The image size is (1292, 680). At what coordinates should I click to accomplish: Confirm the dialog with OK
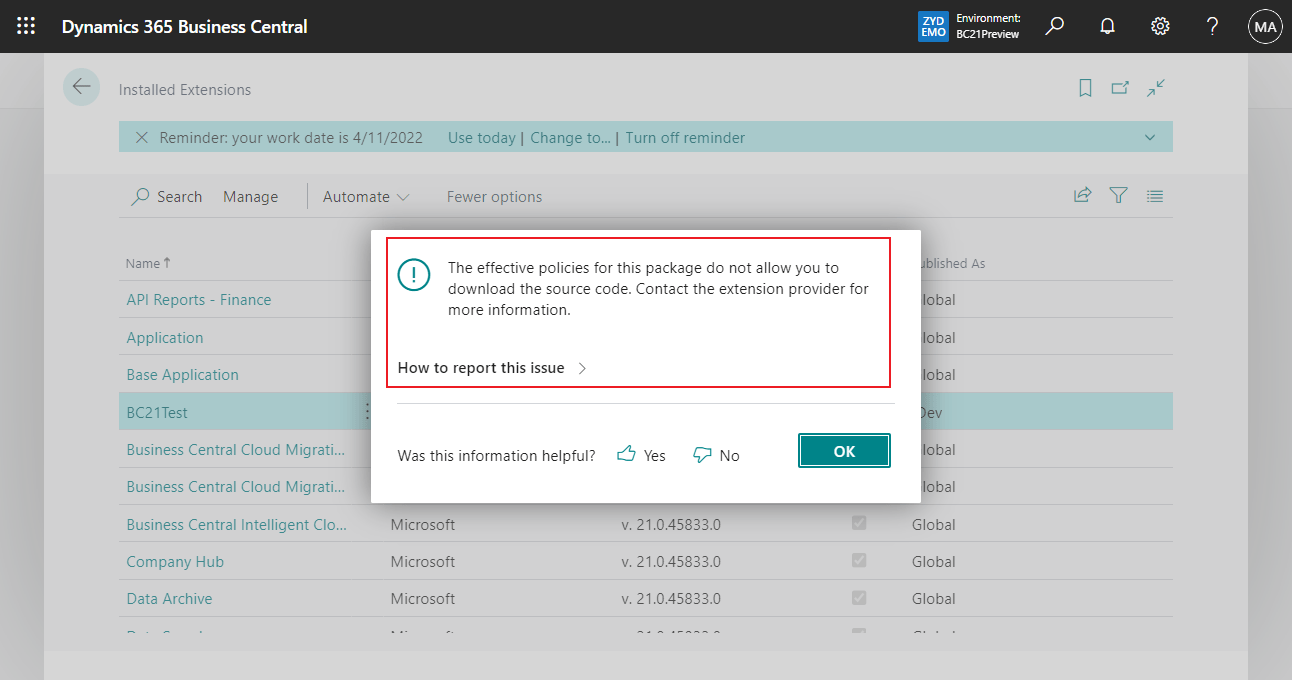pos(844,450)
